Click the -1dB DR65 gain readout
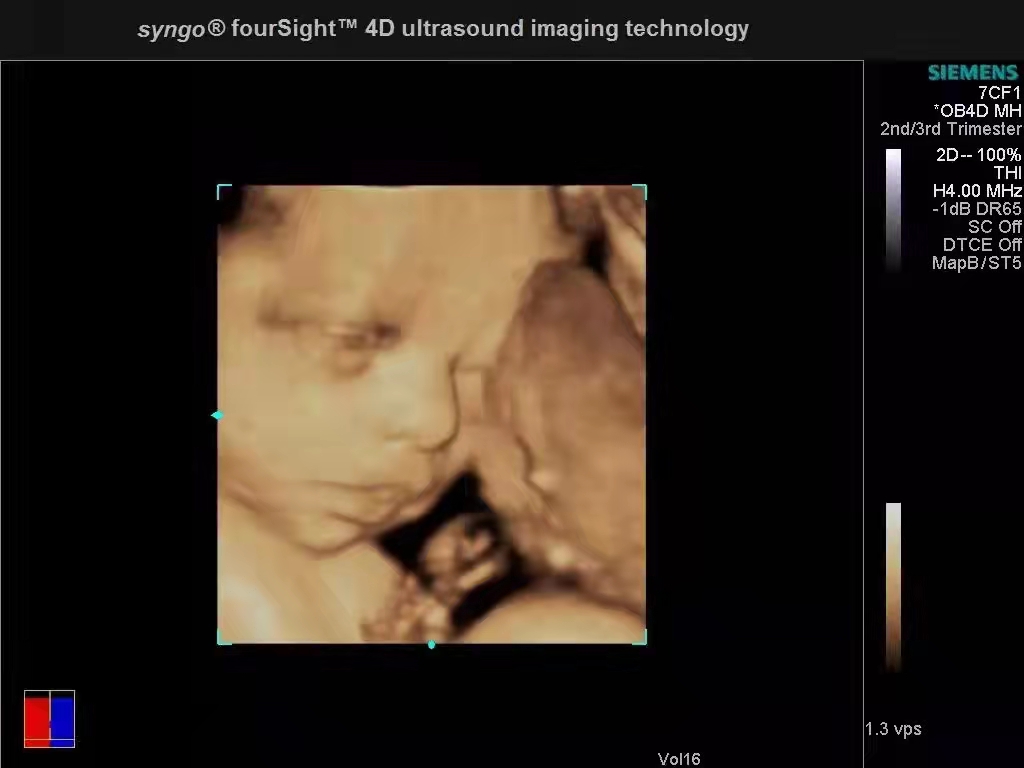 [x=977, y=209]
